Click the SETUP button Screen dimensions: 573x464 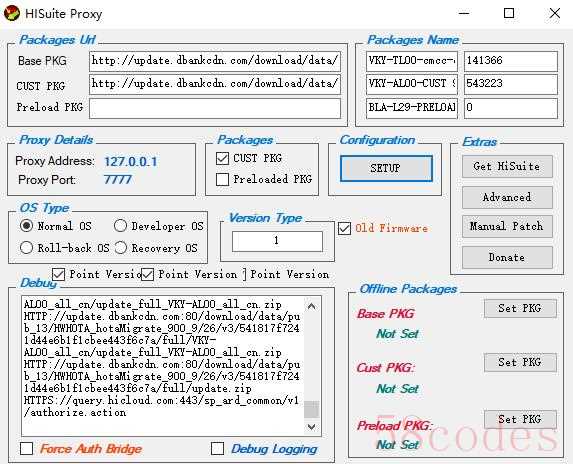click(x=386, y=168)
